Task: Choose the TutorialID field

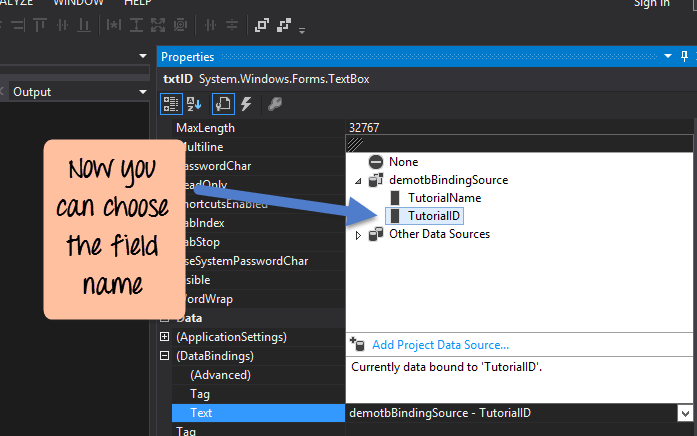Action: [x=435, y=216]
